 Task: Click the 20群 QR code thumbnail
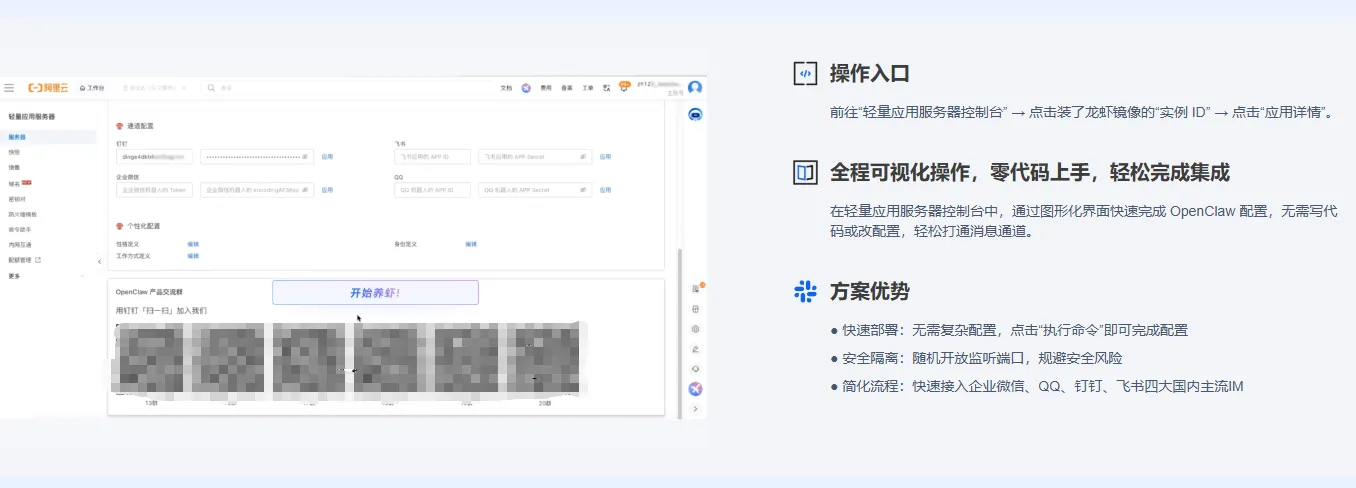point(543,358)
